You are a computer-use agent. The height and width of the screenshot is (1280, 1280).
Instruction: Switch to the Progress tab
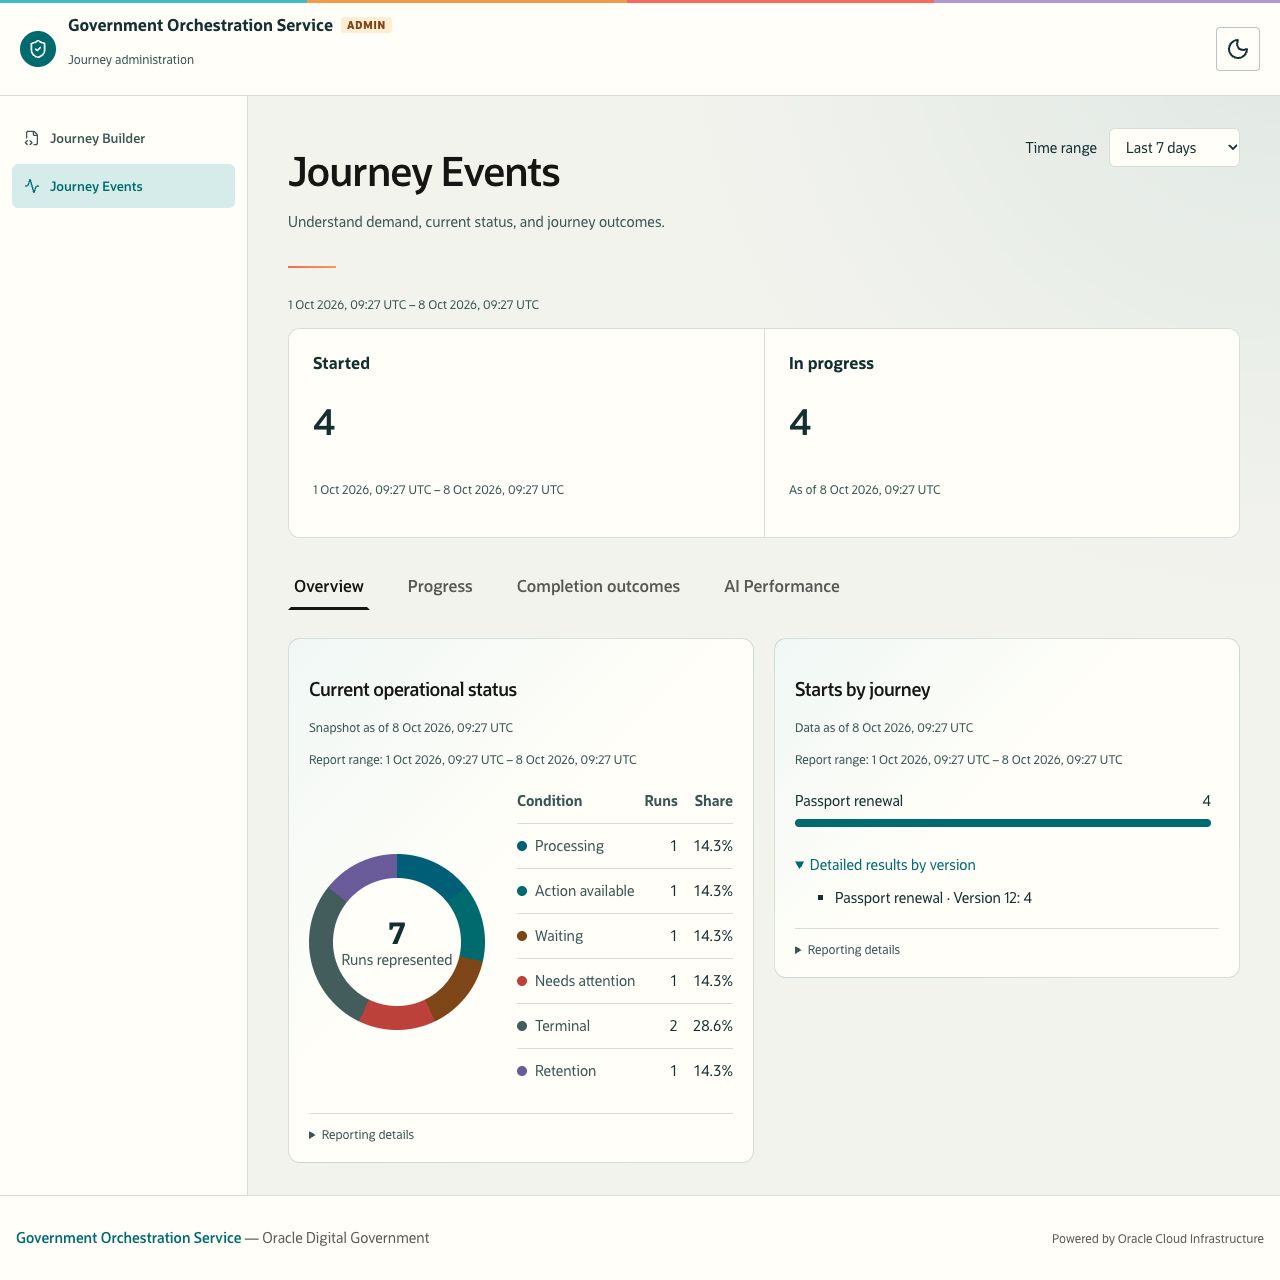pos(440,587)
